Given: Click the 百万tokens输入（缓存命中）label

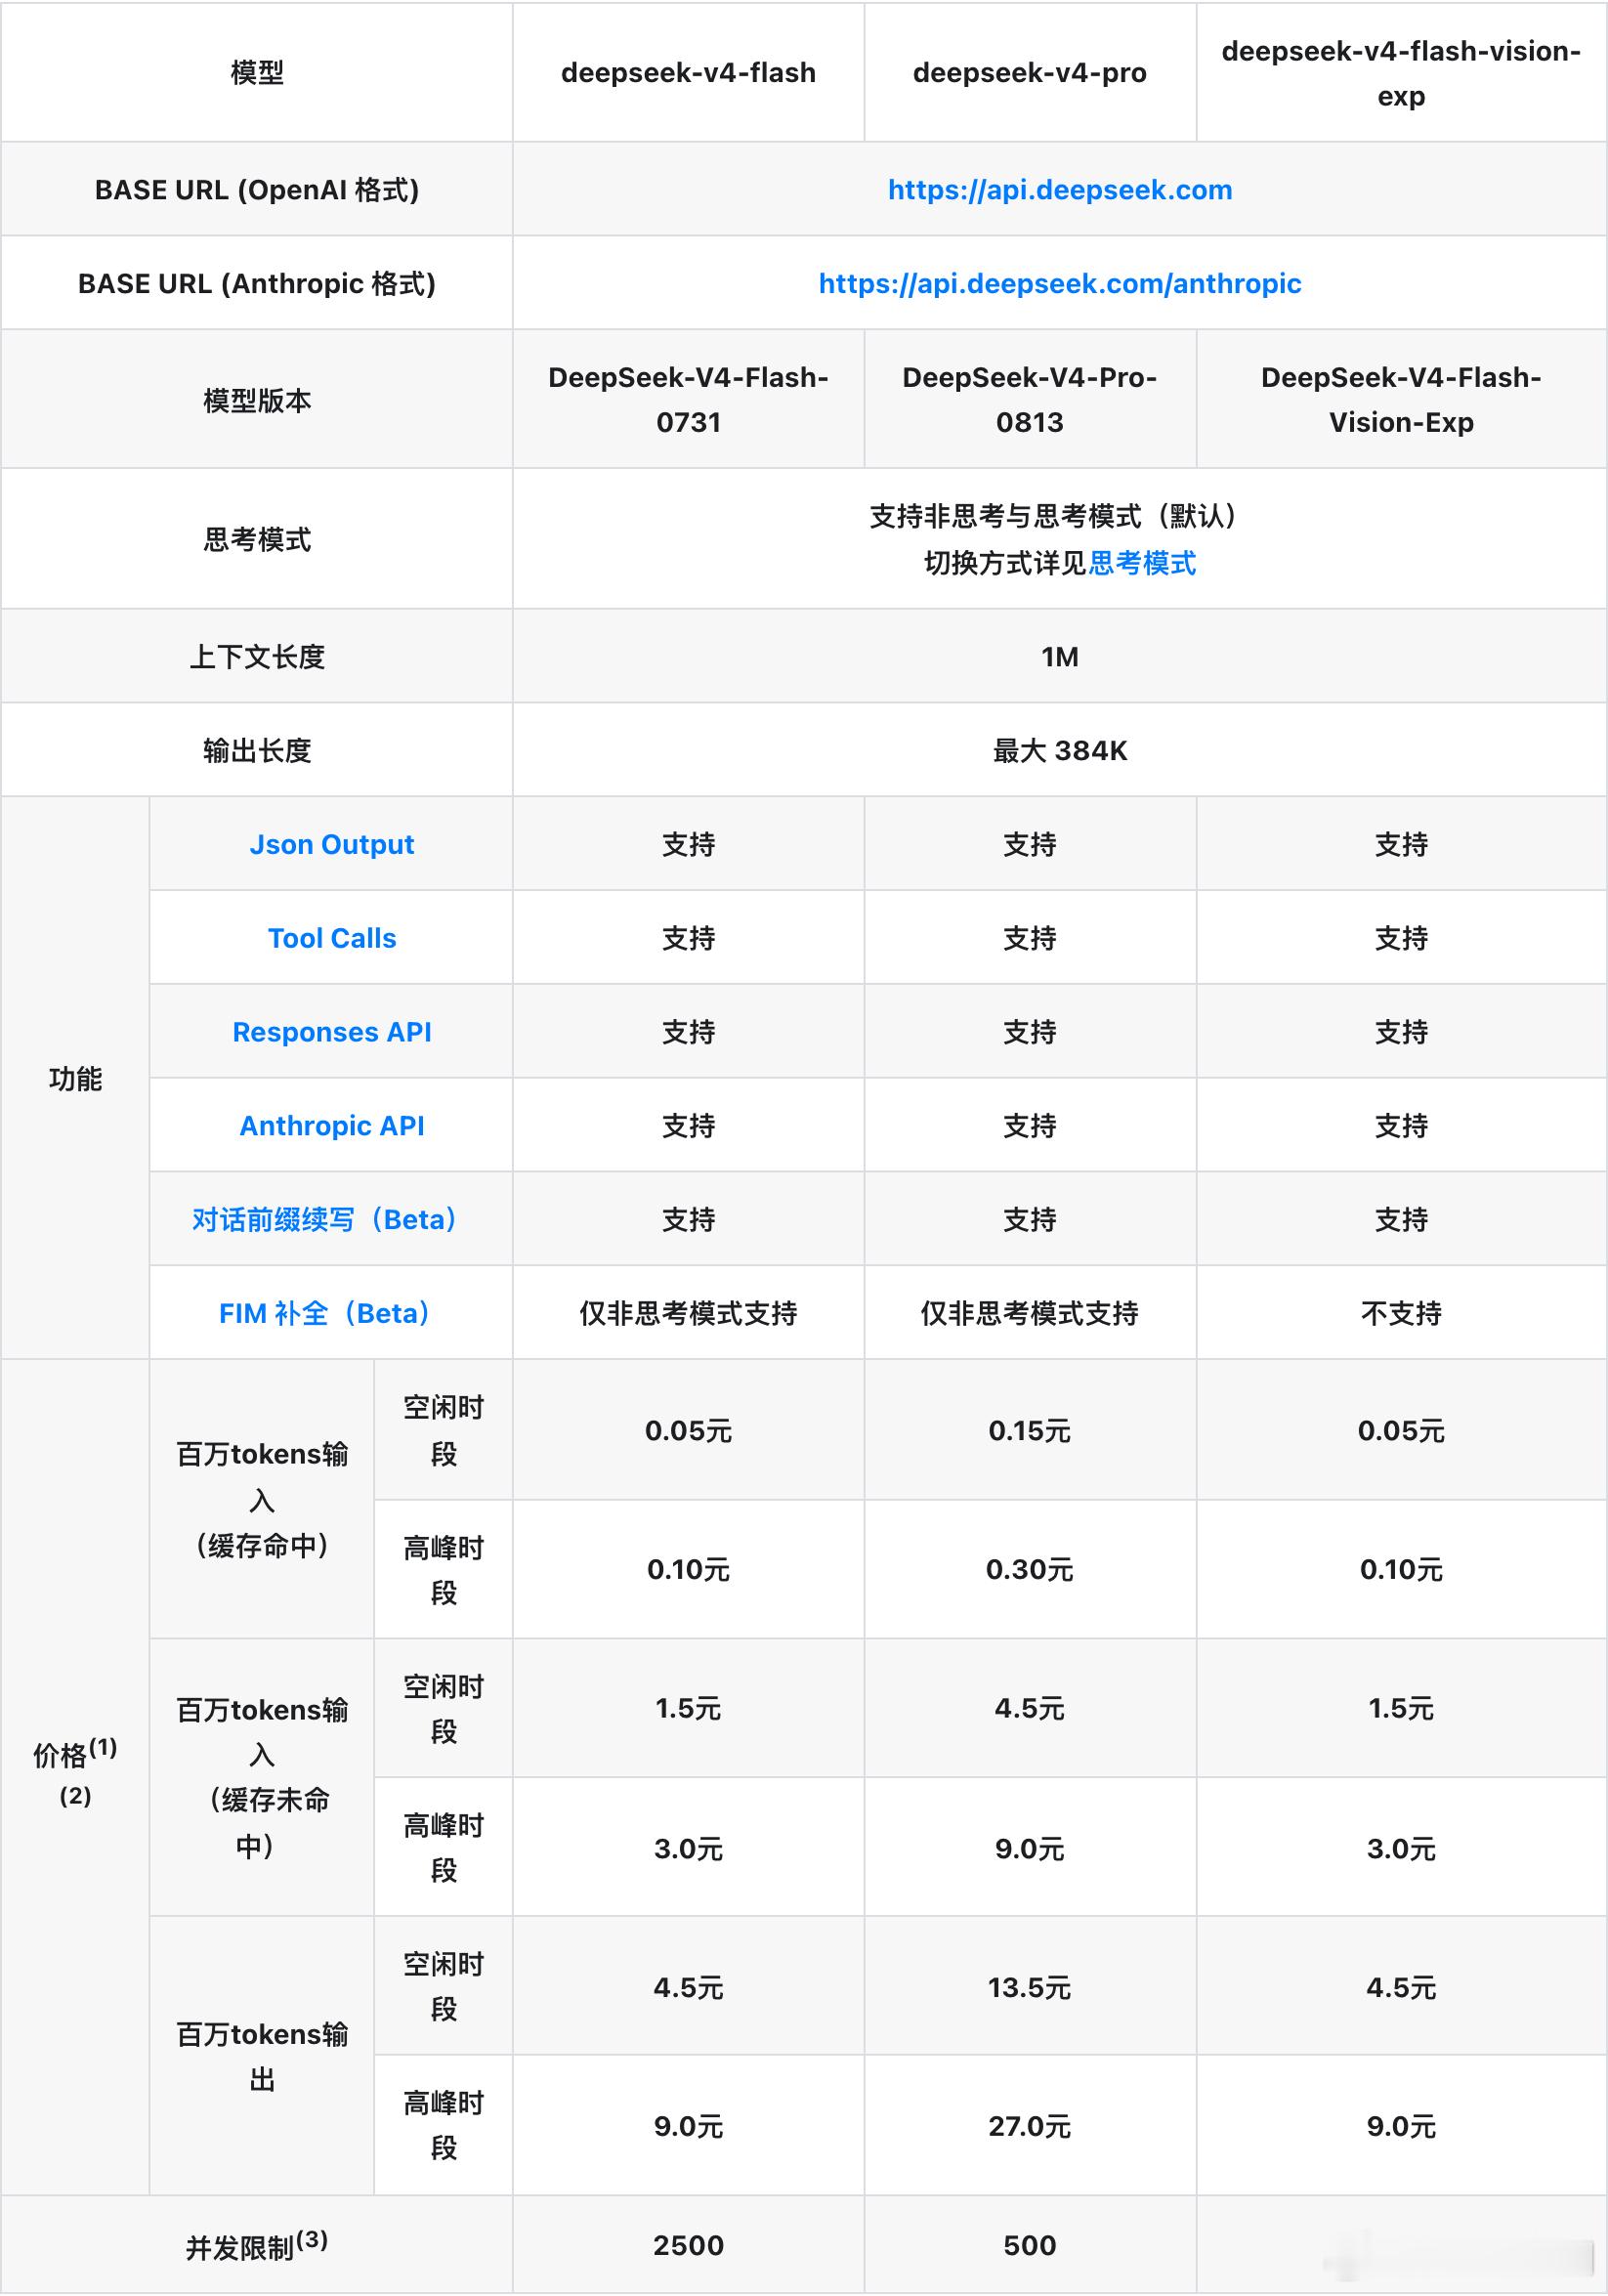Looking at the screenshot, I should (262, 1499).
